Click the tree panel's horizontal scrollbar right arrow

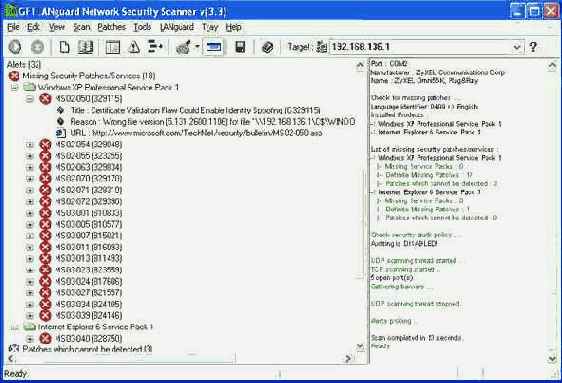click(348, 358)
